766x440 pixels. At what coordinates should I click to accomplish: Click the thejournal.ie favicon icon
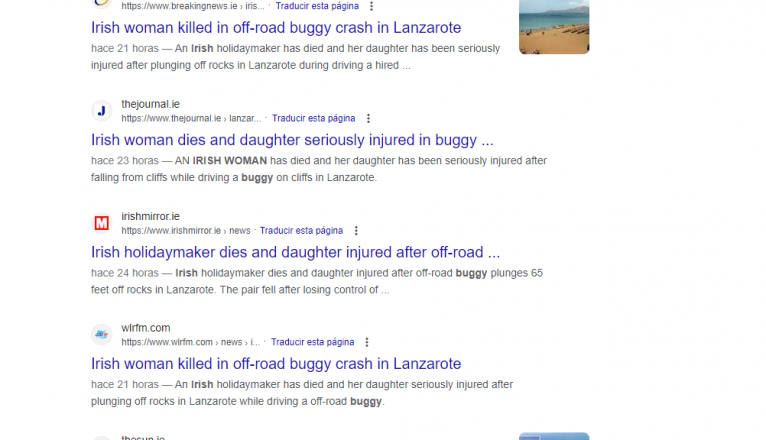click(101, 111)
